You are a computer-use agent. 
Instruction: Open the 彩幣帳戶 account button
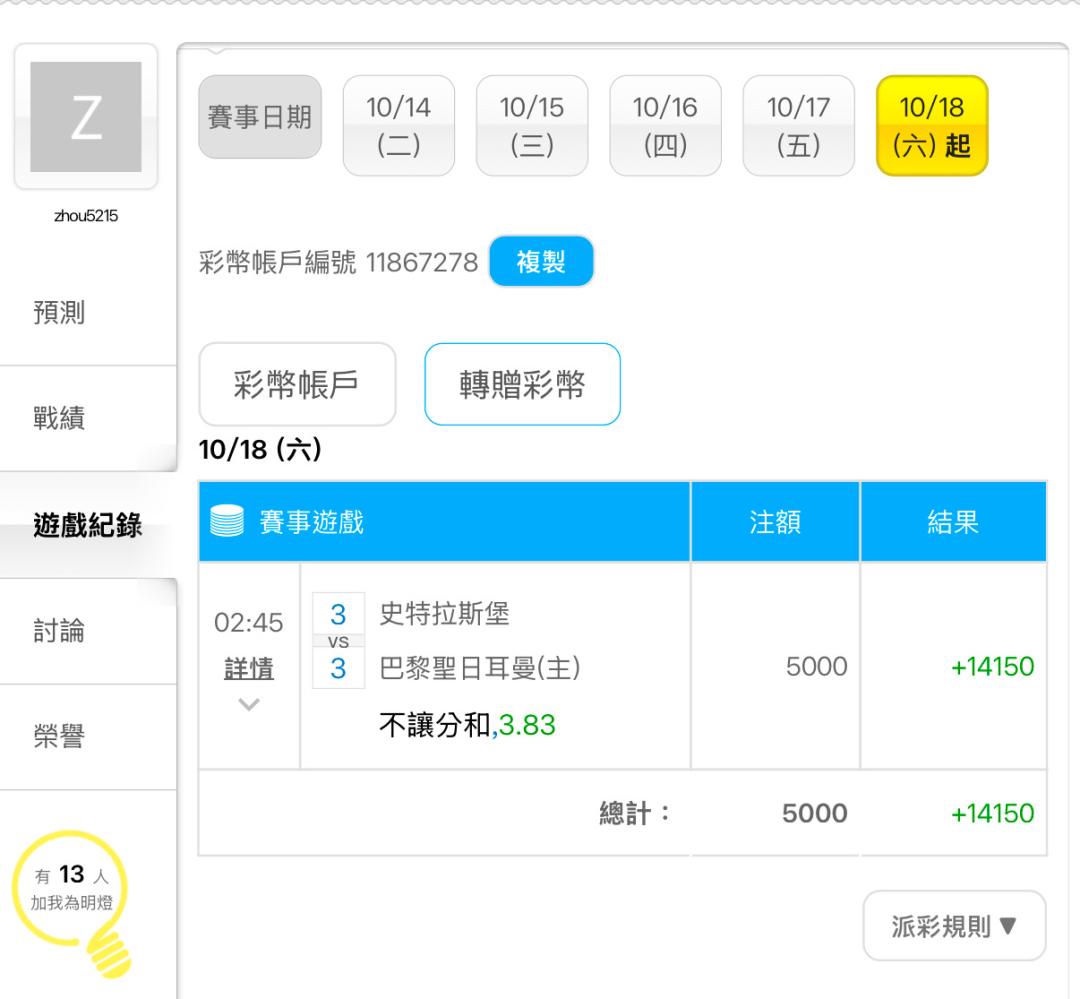(298, 385)
